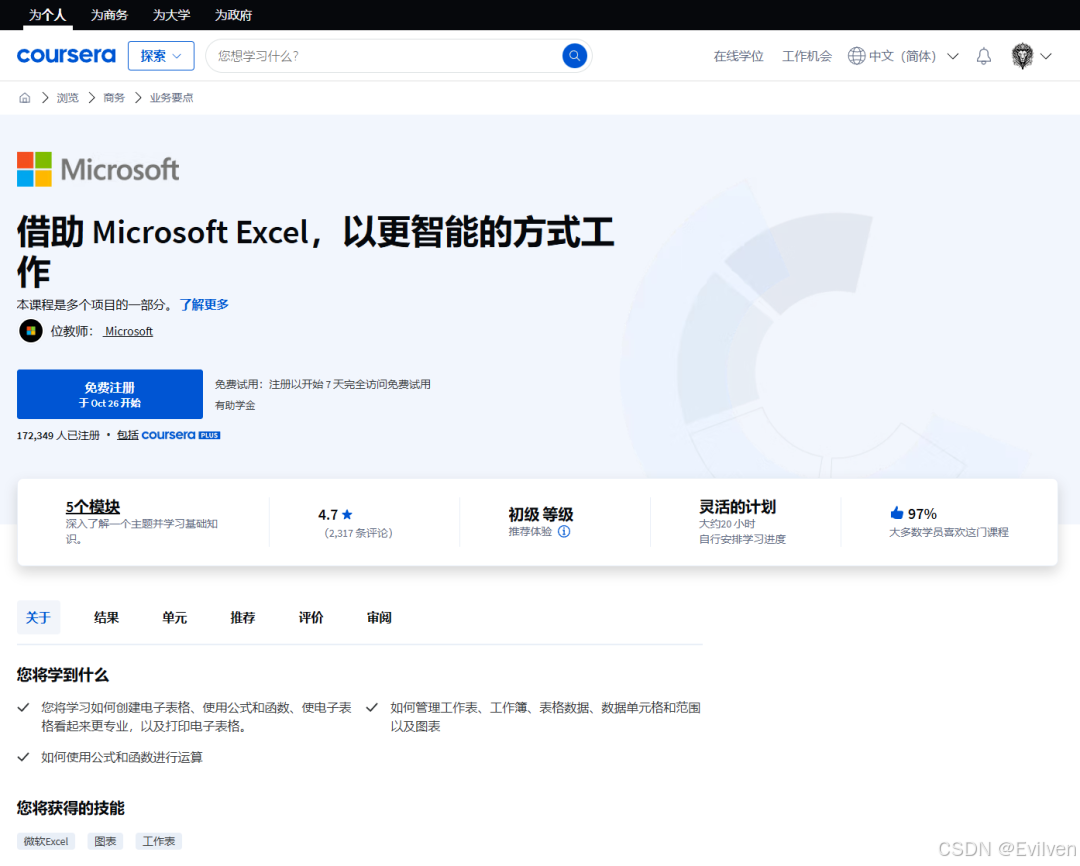This screenshot has height=866, width=1080.
Task: Click the (2,317 条评论) reviews text
Action: (357, 533)
